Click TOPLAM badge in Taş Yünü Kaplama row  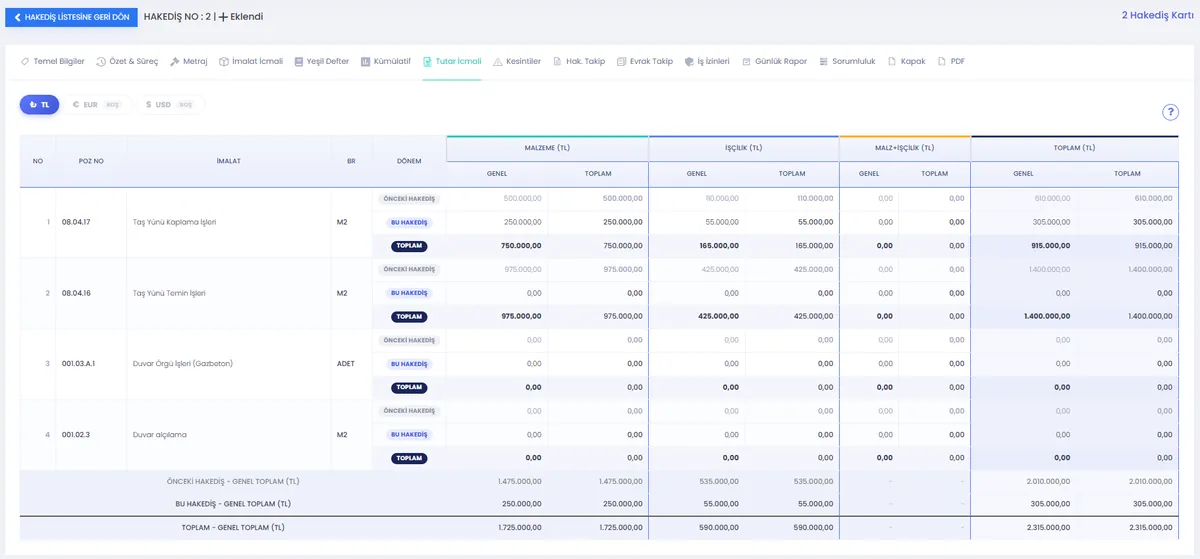tap(409, 246)
